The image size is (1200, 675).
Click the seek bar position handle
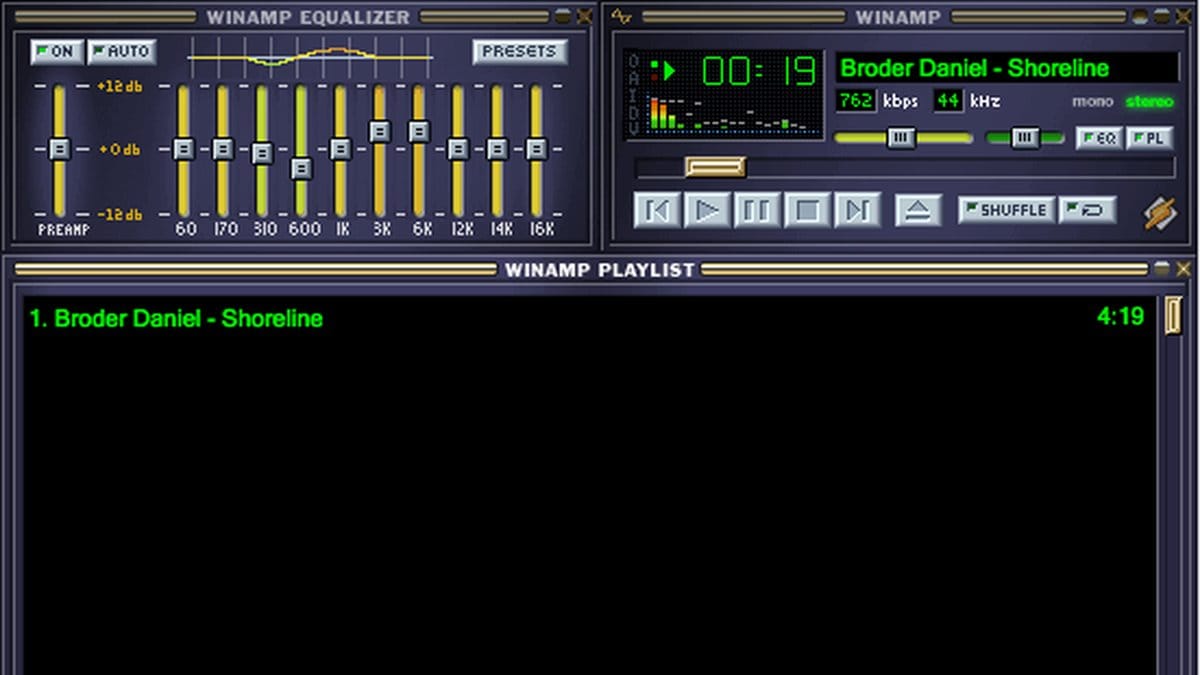pyautogui.click(x=715, y=167)
